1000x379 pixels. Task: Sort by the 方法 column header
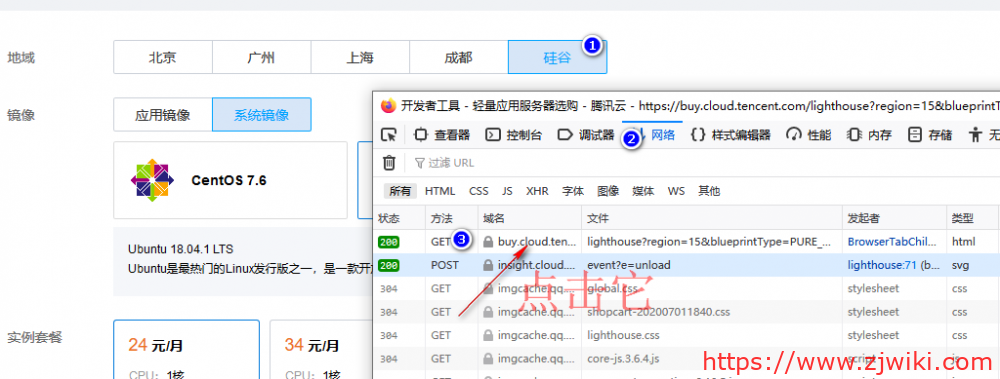(x=452, y=218)
